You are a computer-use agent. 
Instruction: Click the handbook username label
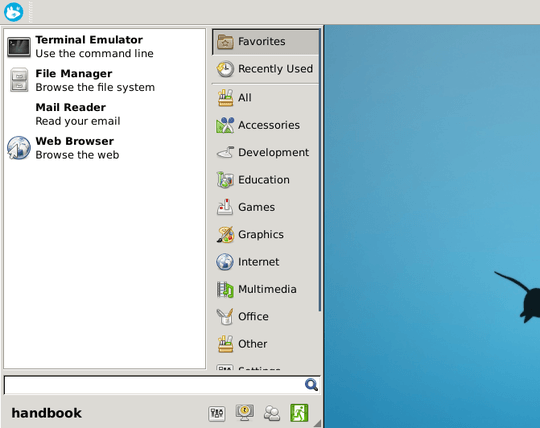click(46, 413)
